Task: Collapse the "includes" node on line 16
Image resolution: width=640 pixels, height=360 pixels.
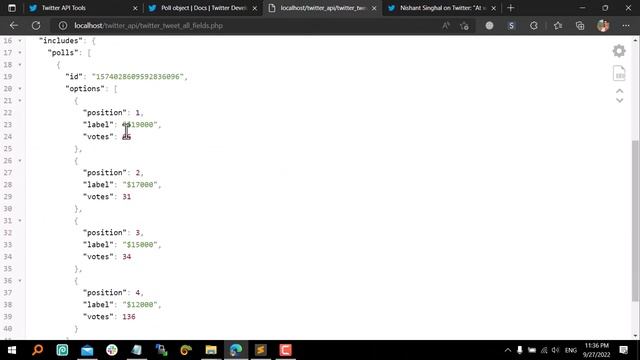Action: [x=20, y=41]
